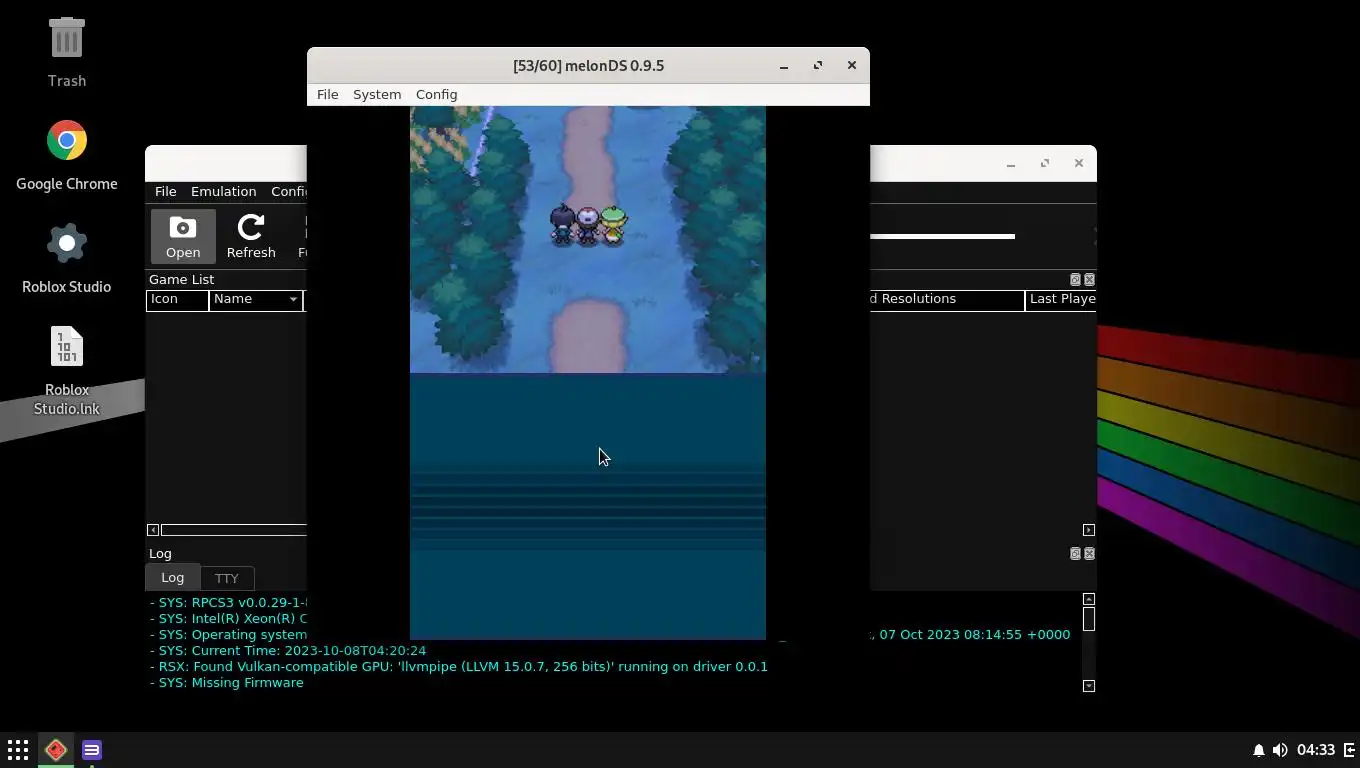Close the RPCS3 window

[x=1079, y=164]
